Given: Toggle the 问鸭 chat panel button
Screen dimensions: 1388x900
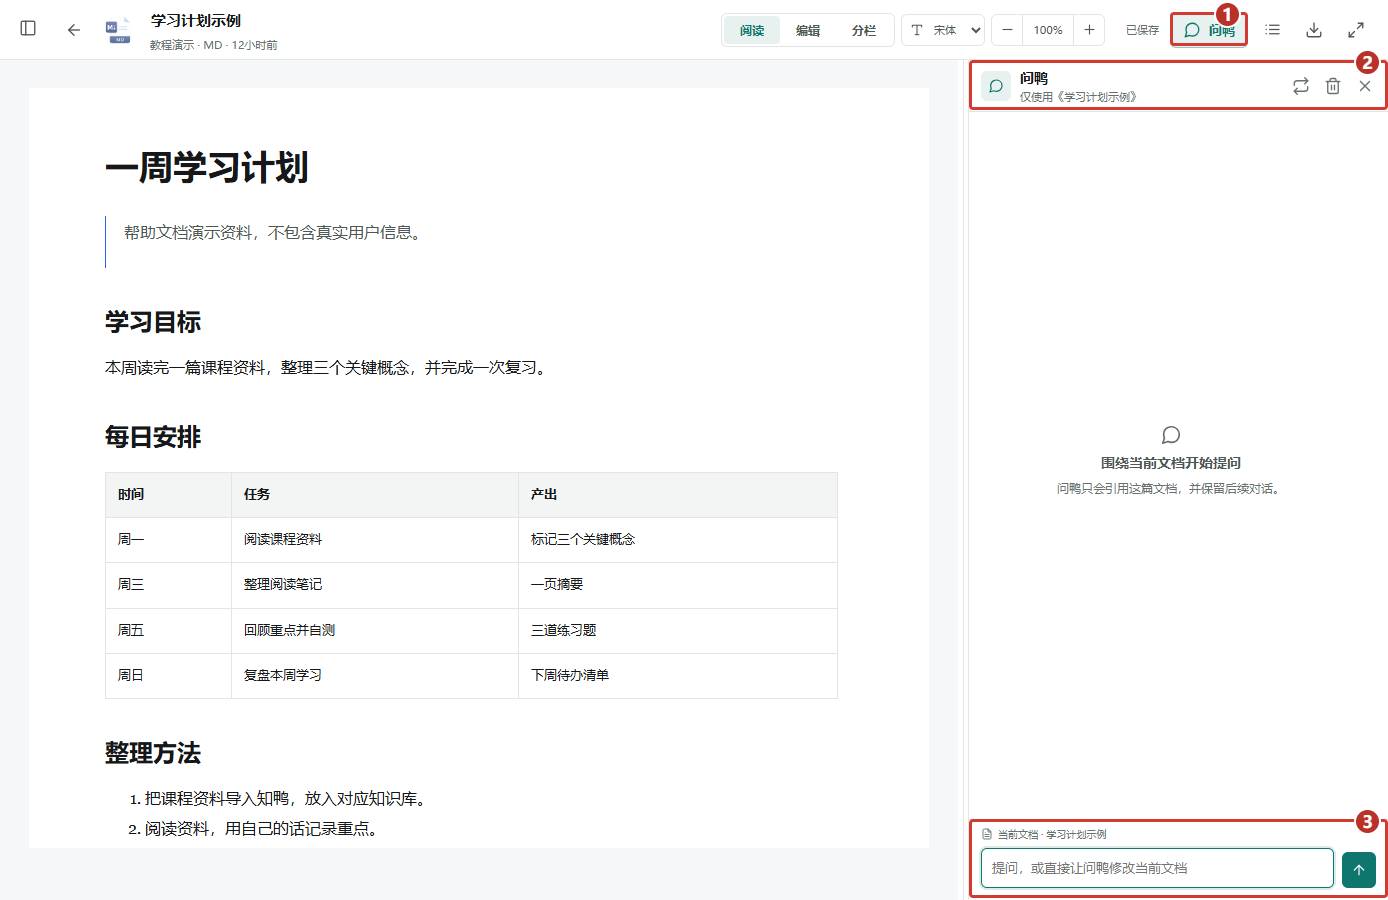Looking at the screenshot, I should [1209, 30].
